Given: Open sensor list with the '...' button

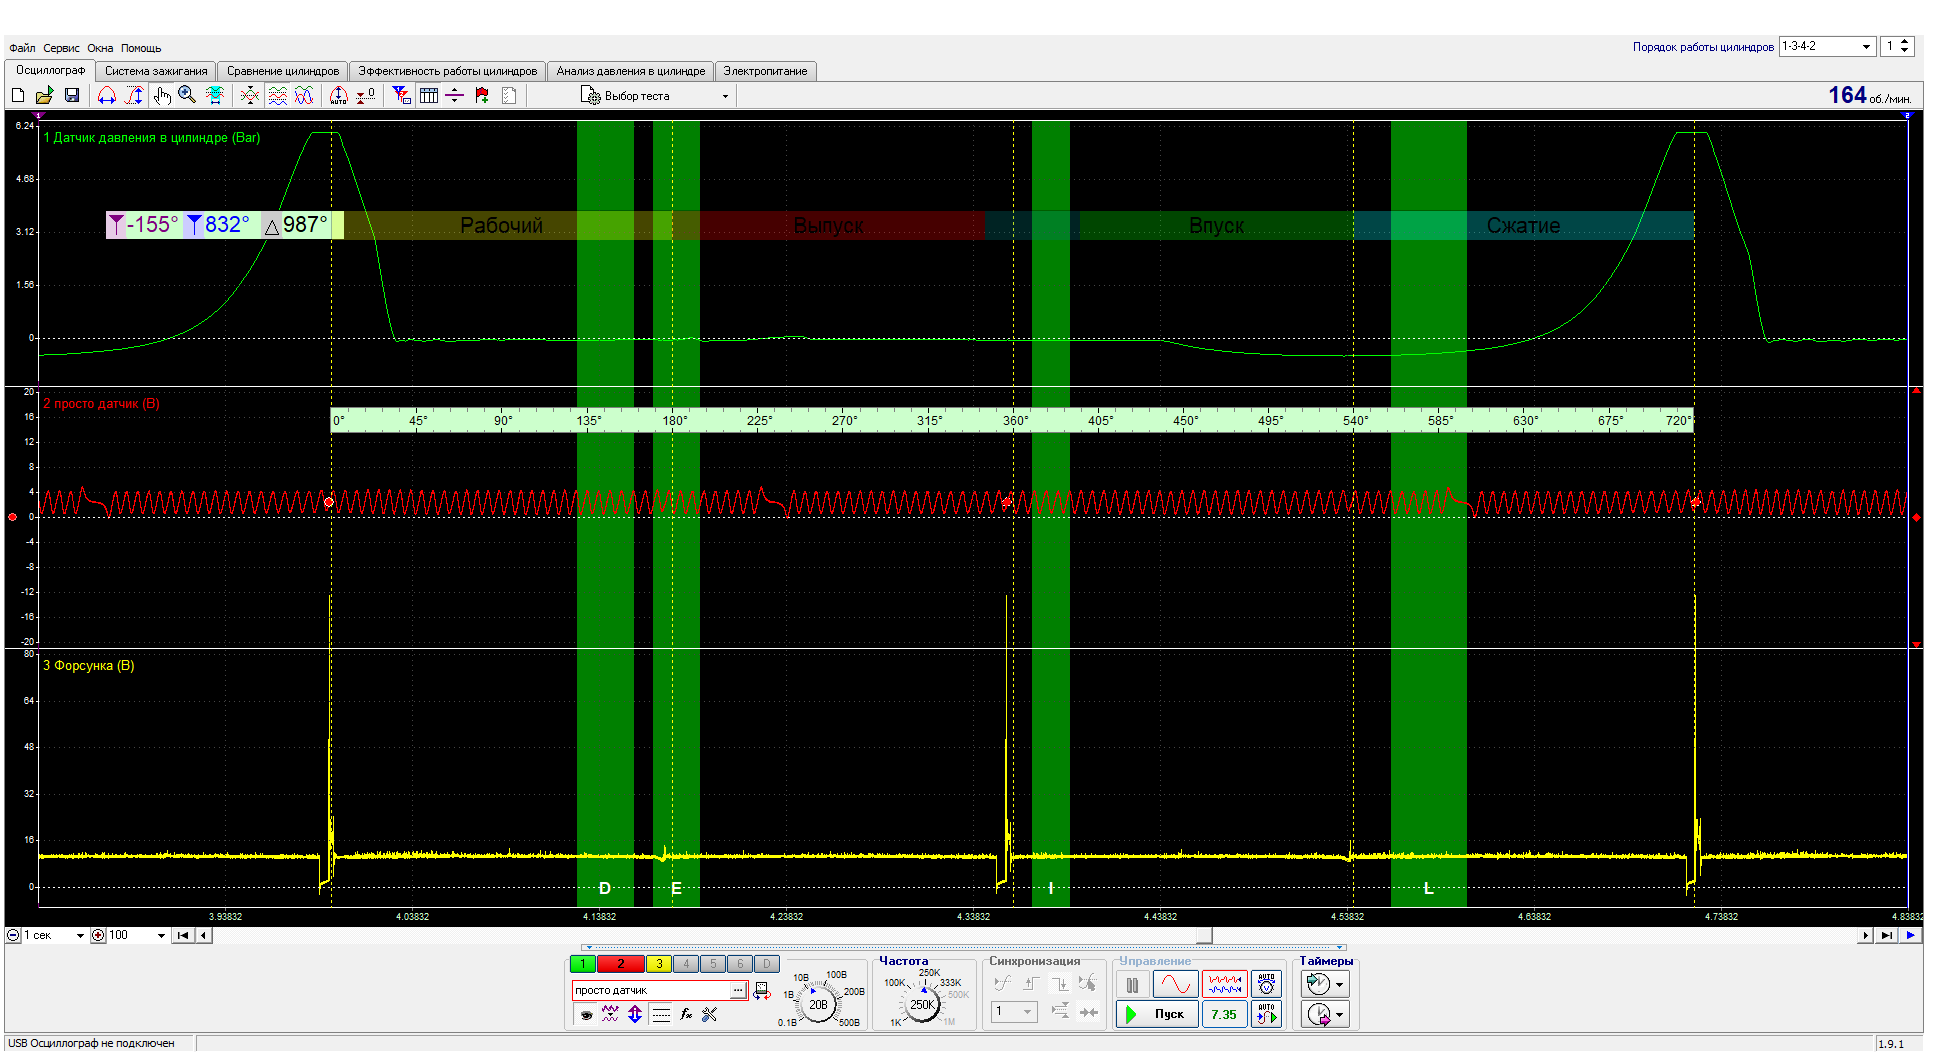Looking at the screenshot, I should pyautogui.click(x=738, y=990).
